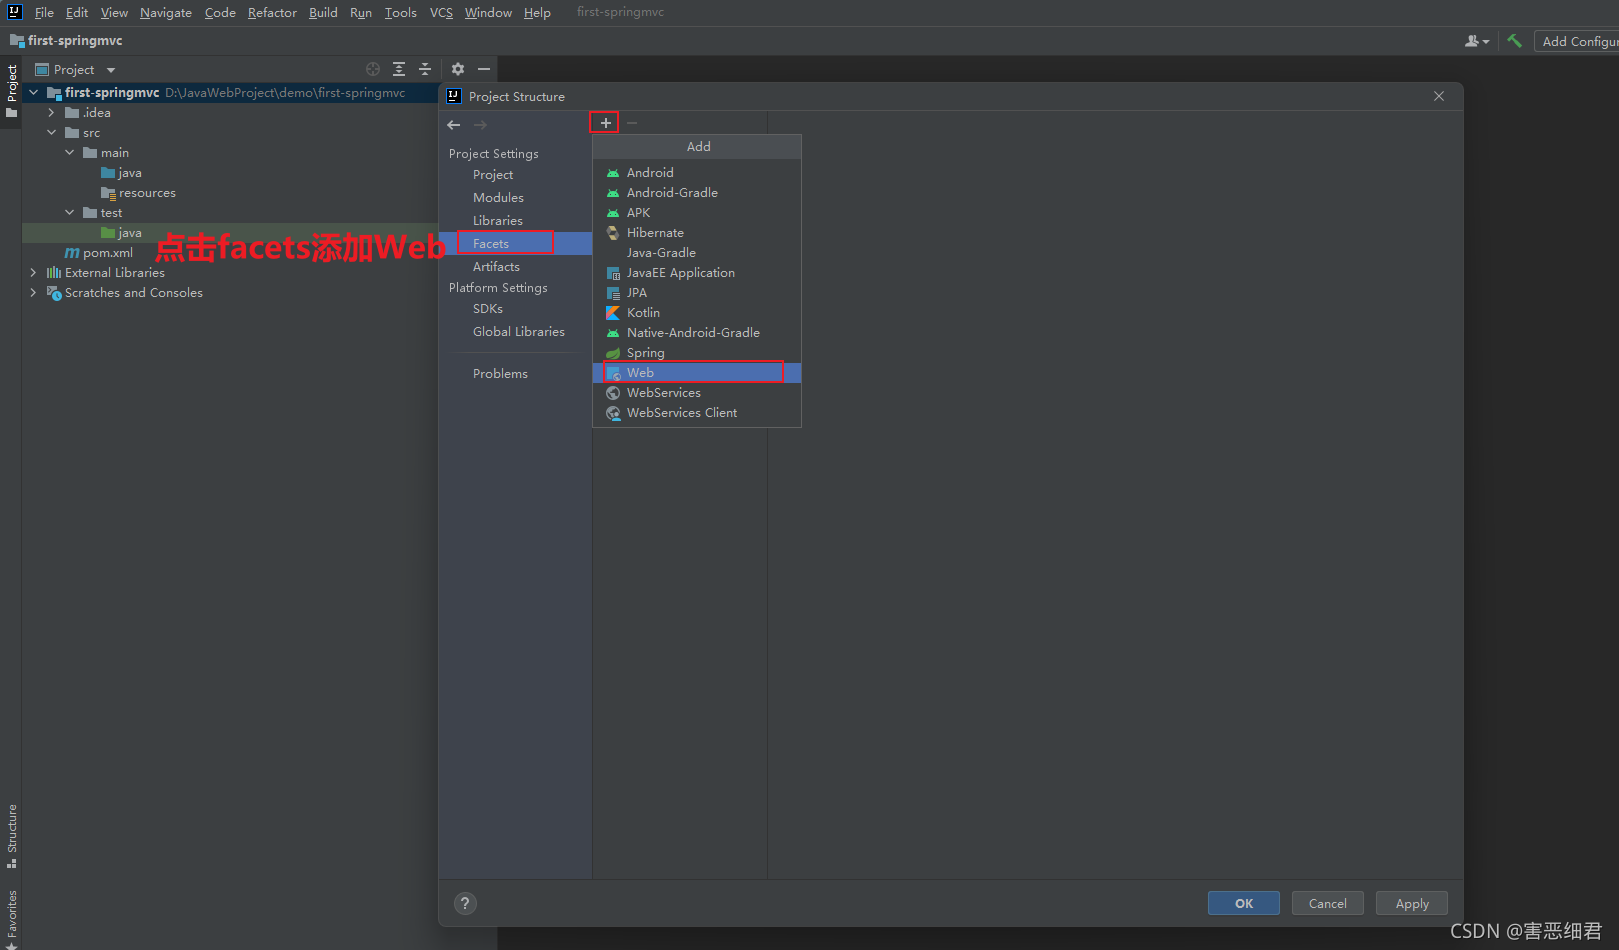This screenshot has height=950, width=1619.
Task: Collapse the main folder
Action: coord(70,153)
